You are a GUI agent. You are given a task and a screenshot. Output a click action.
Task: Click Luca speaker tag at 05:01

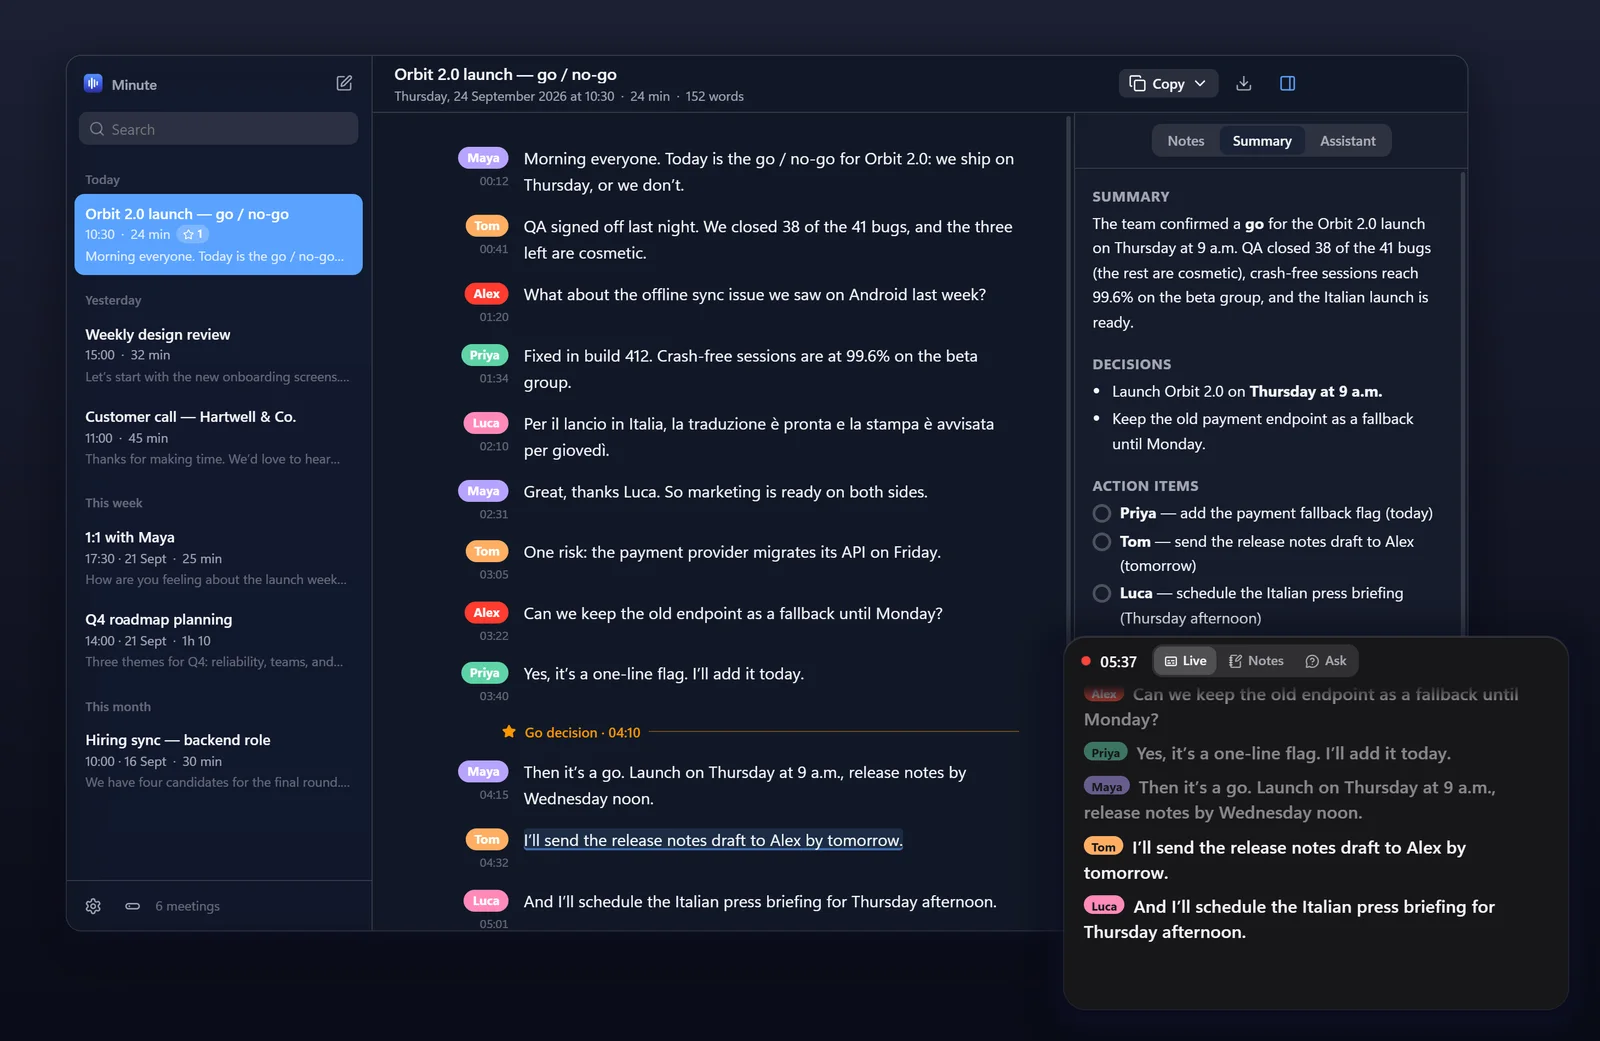(x=486, y=901)
